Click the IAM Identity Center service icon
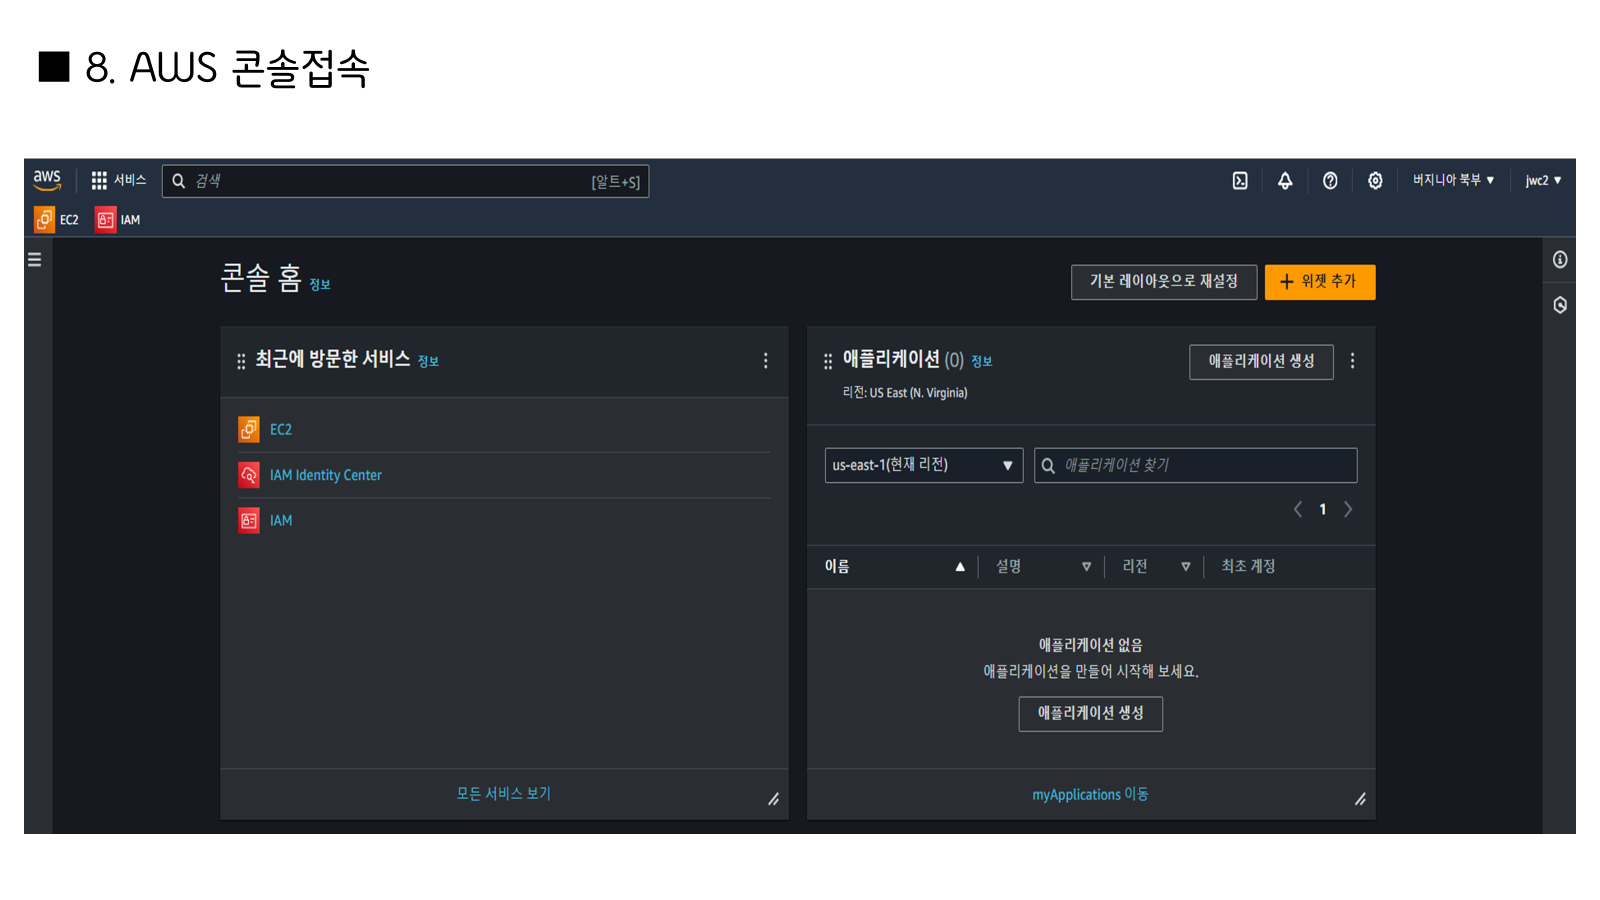The width and height of the screenshot is (1600, 900). tap(249, 475)
